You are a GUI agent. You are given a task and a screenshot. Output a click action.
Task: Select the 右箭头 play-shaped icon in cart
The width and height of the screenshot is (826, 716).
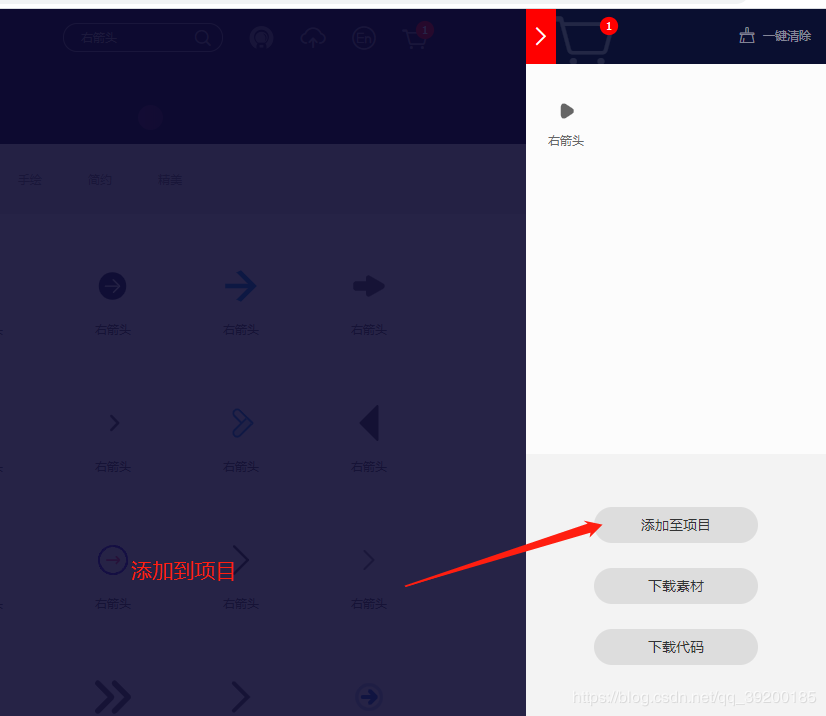567,111
